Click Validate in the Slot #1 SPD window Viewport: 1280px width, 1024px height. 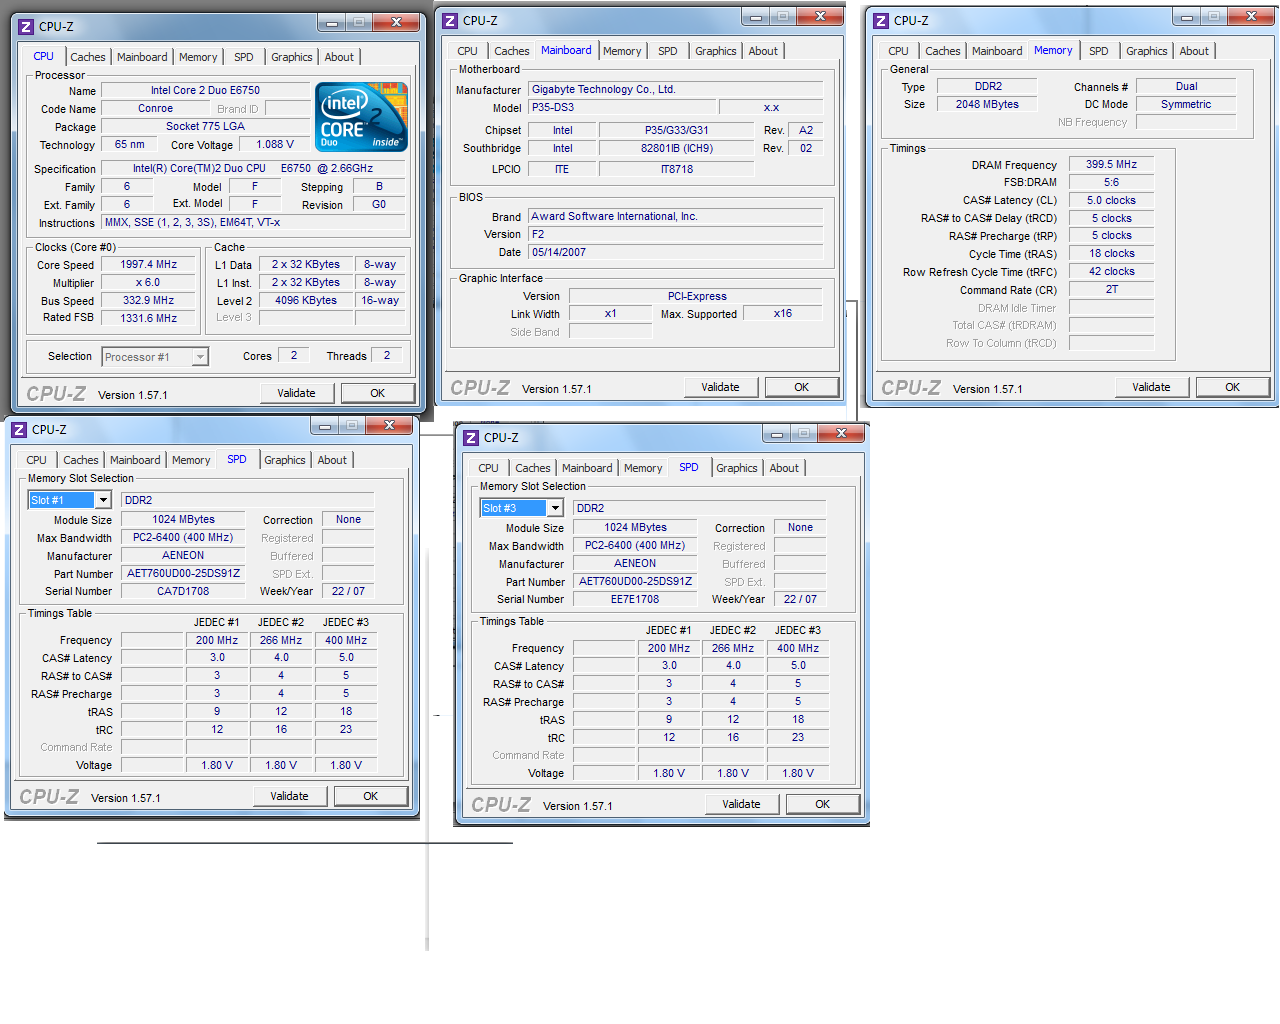(x=290, y=796)
